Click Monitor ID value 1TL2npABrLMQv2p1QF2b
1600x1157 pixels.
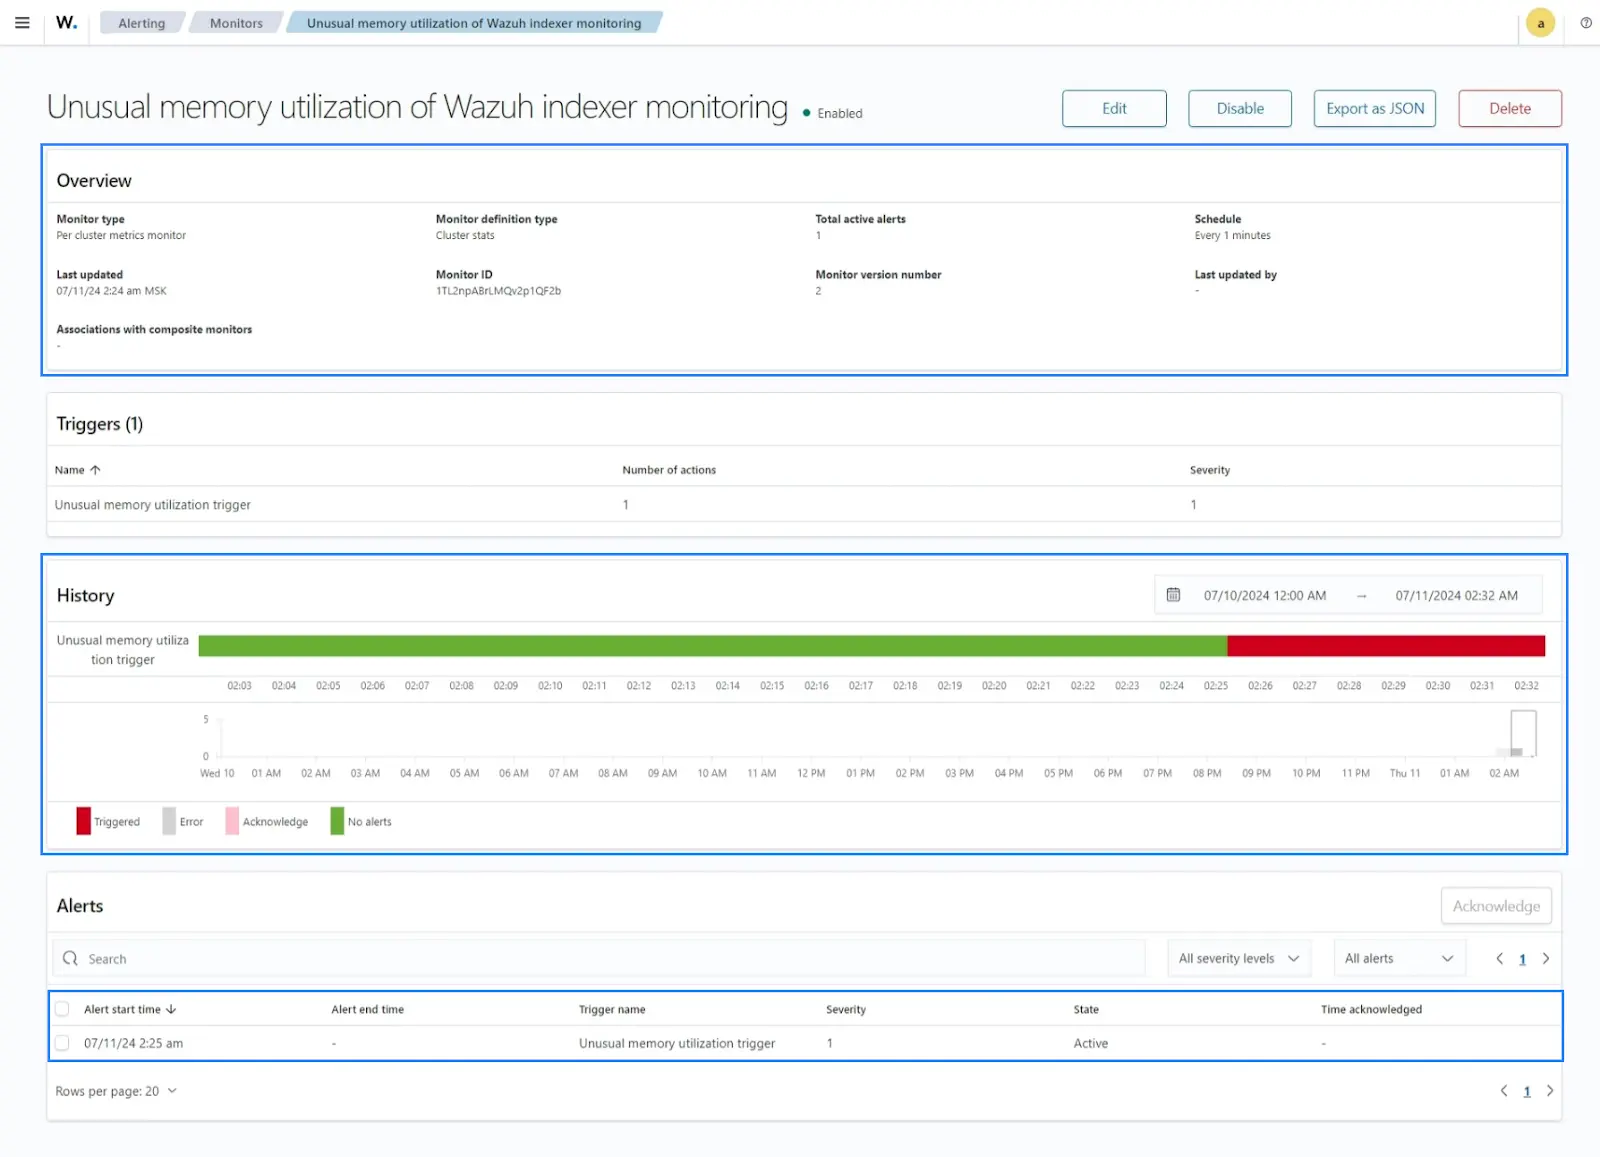(498, 291)
